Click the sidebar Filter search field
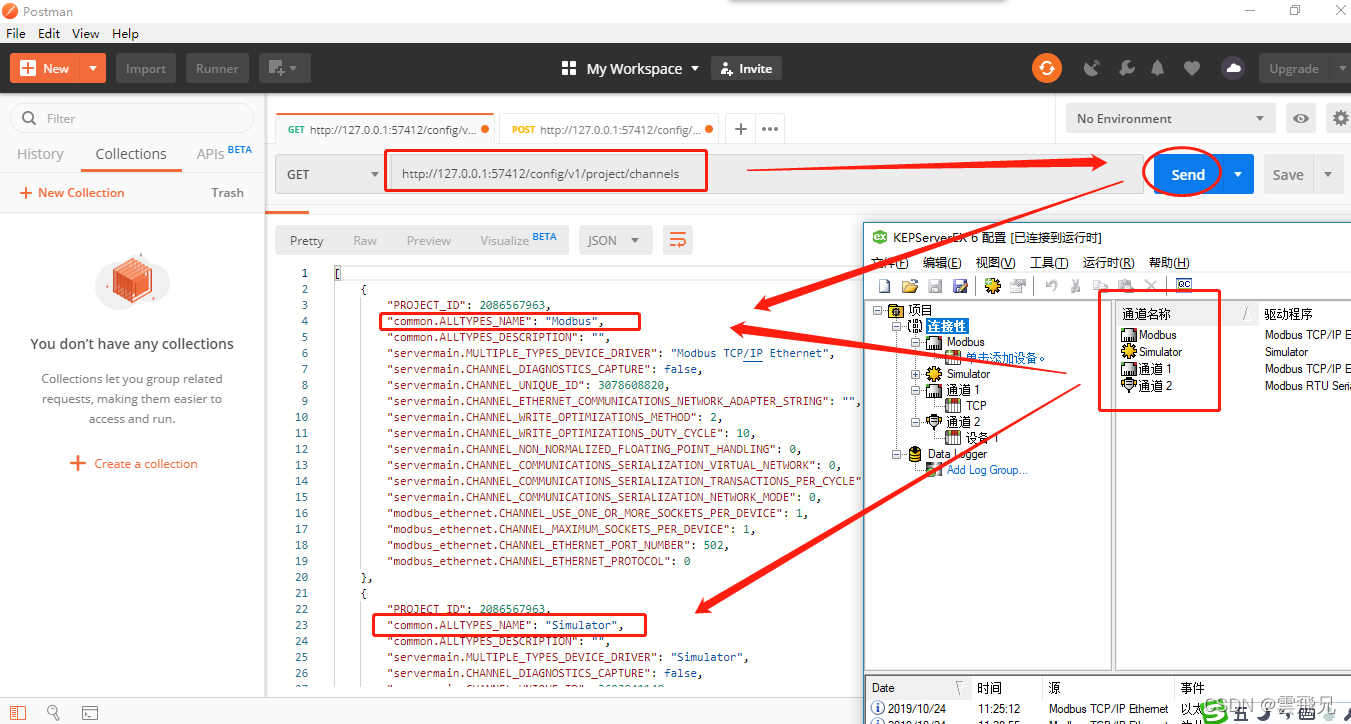Viewport: 1351px width, 724px height. [x=132, y=118]
